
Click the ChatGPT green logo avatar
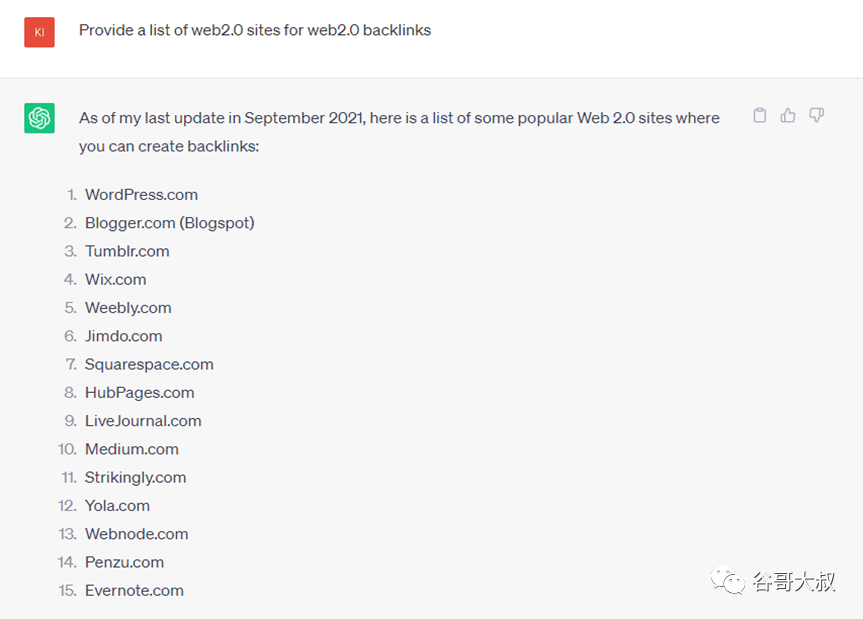tap(40, 118)
